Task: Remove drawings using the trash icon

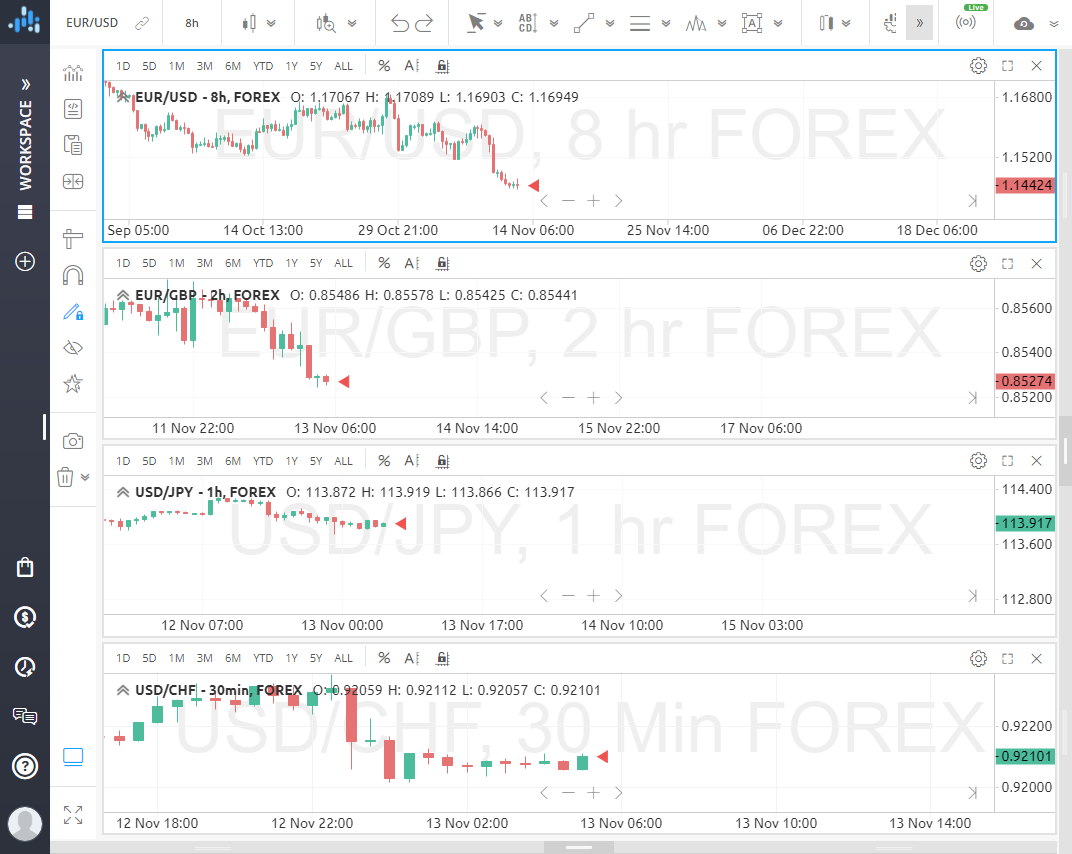Action: coord(66,477)
